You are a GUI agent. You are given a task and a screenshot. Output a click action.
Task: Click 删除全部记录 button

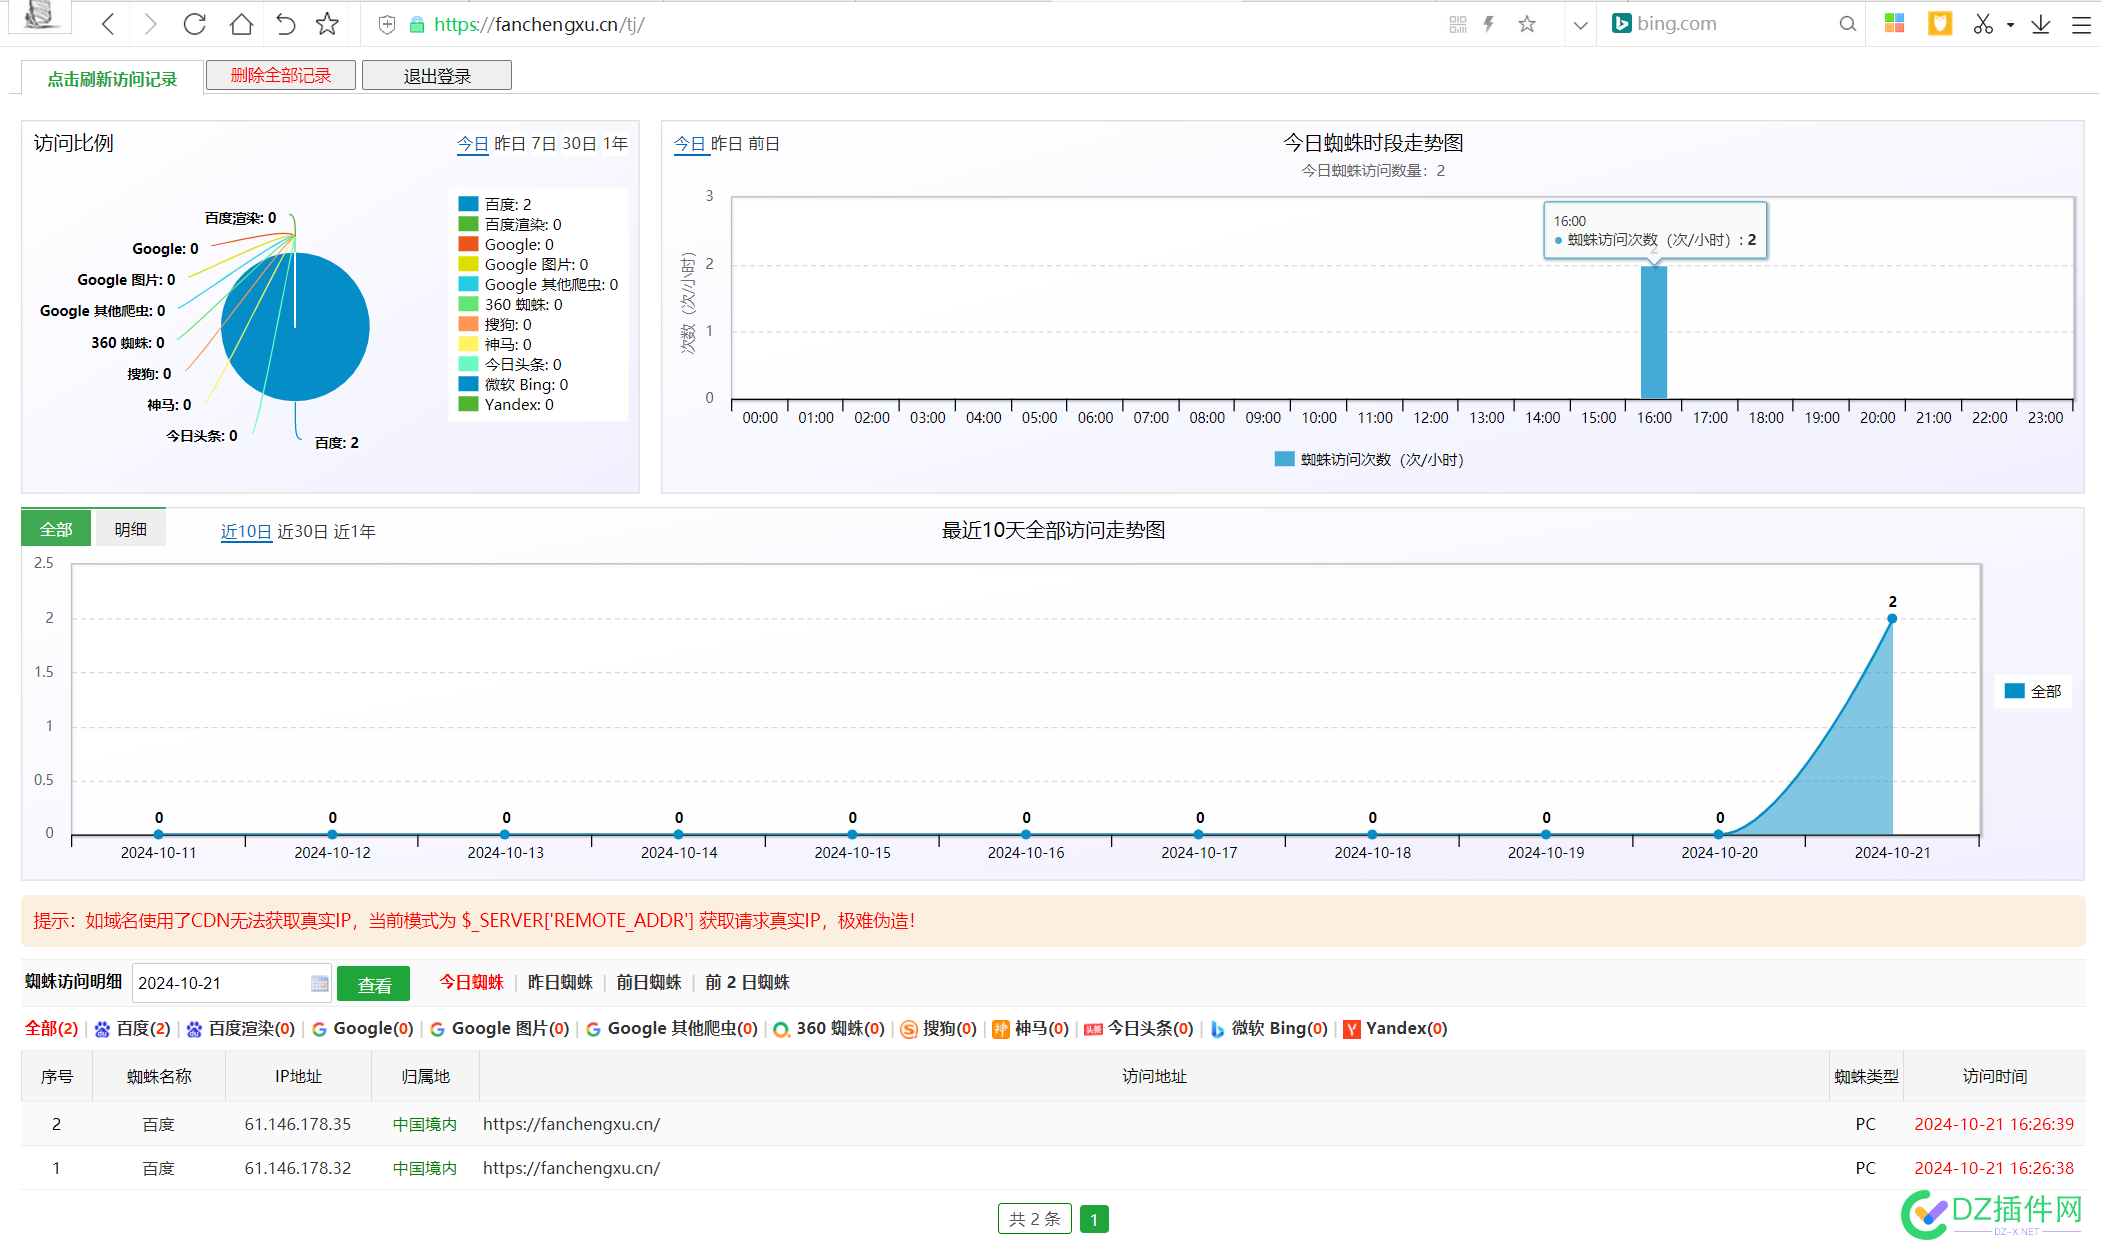pyautogui.click(x=281, y=75)
